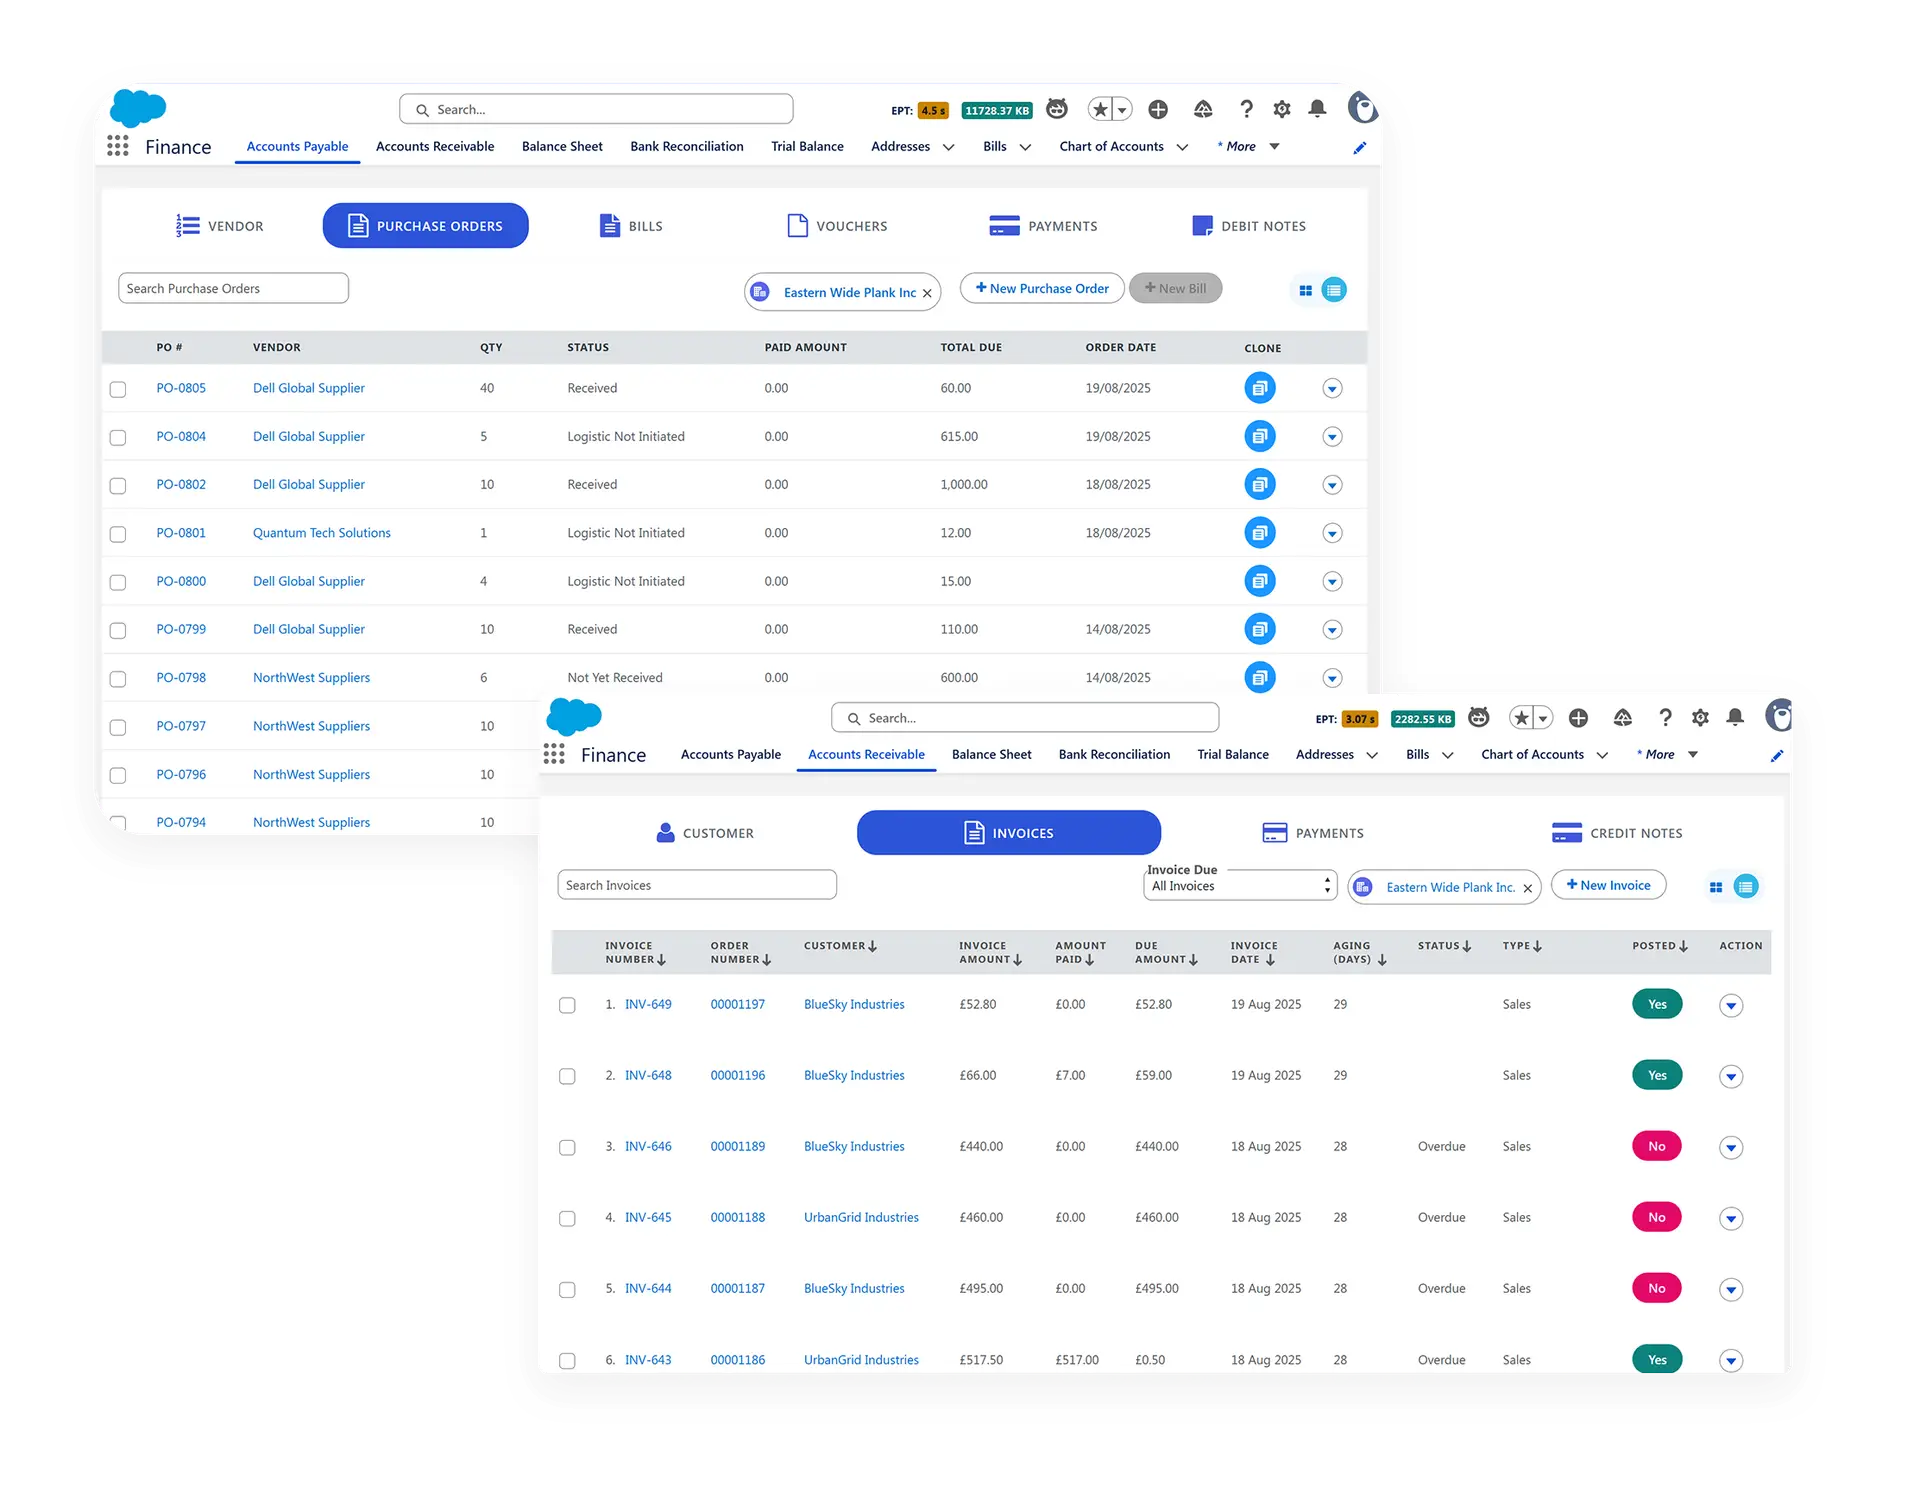The height and width of the screenshot is (1500, 1920).
Task: Tick the checkbox for INV-644
Action: pos(567,1290)
